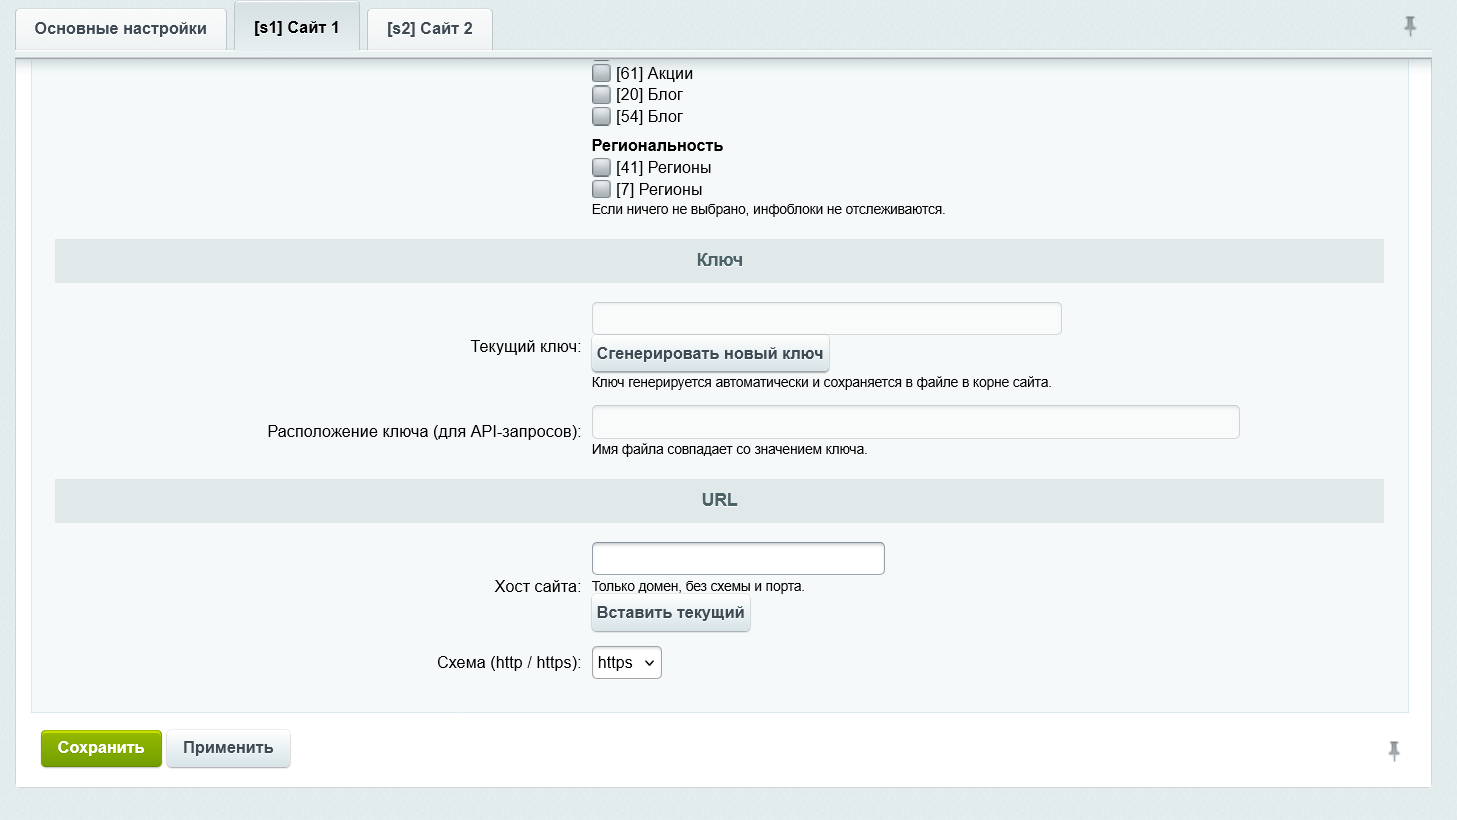This screenshot has width=1457, height=820.
Task: Check the [54] Блог checkbox
Action: (601, 116)
